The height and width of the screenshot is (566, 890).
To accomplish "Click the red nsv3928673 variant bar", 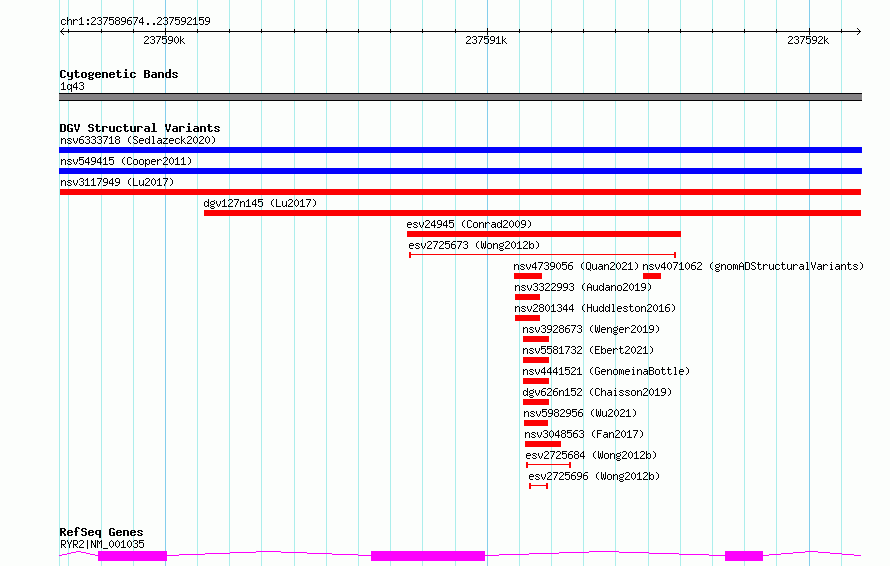I will click(x=536, y=339).
